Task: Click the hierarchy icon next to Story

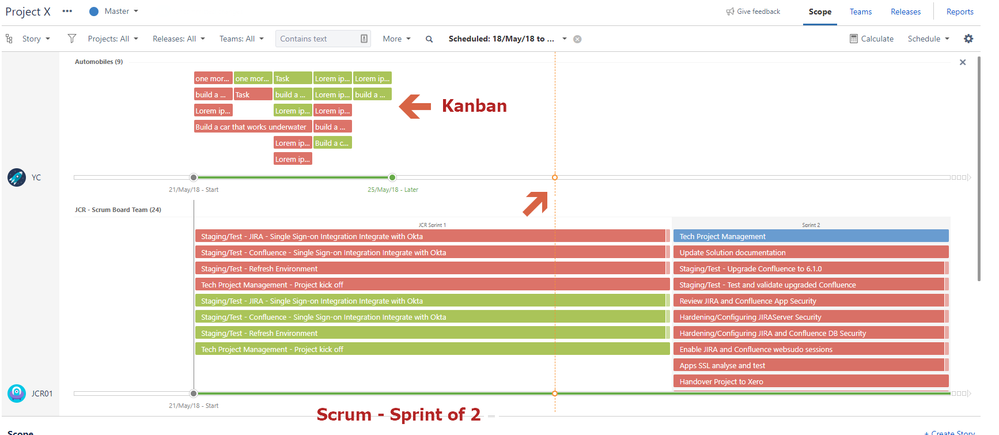Action: (x=9, y=39)
